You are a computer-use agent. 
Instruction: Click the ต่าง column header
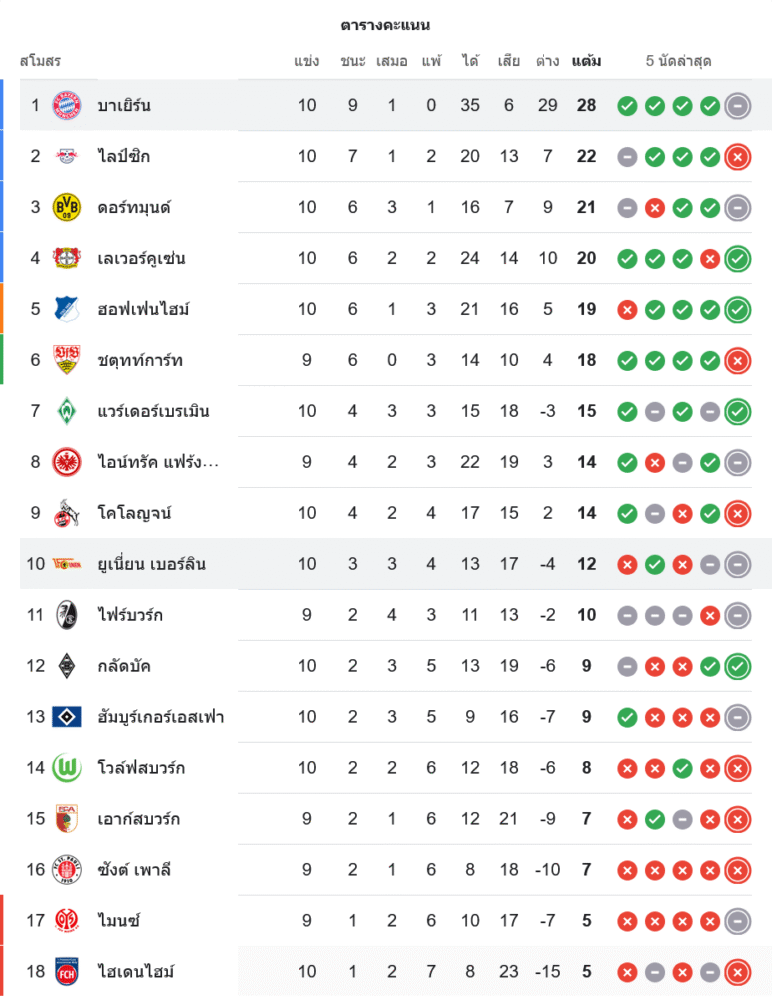pyautogui.click(x=547, y=61)
